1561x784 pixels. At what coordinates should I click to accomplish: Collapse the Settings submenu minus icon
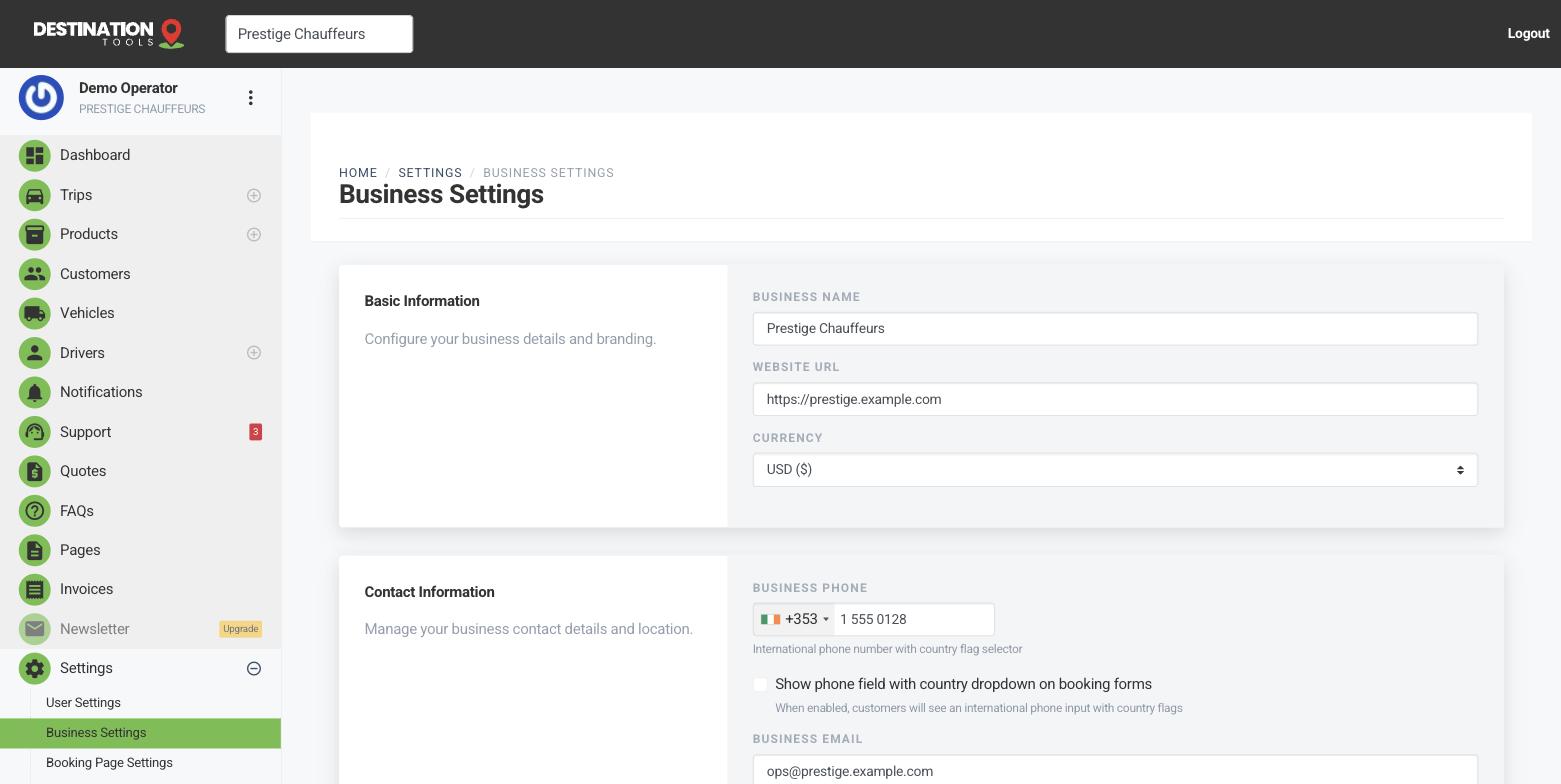pyautogui.click(x=254, y=668)
